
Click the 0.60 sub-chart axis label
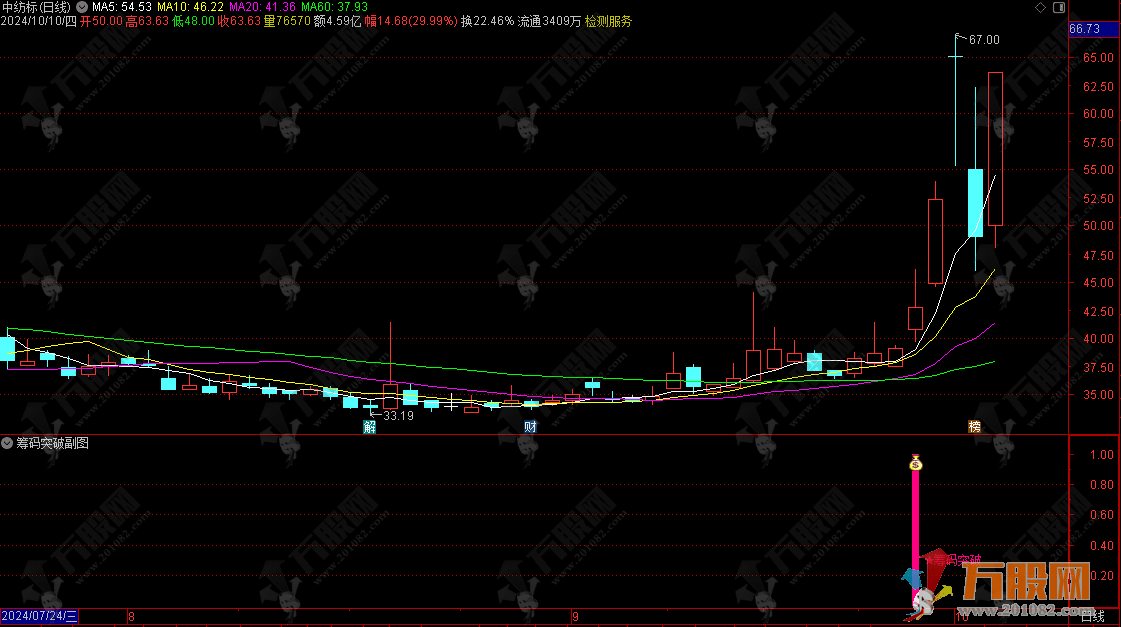1102,515
